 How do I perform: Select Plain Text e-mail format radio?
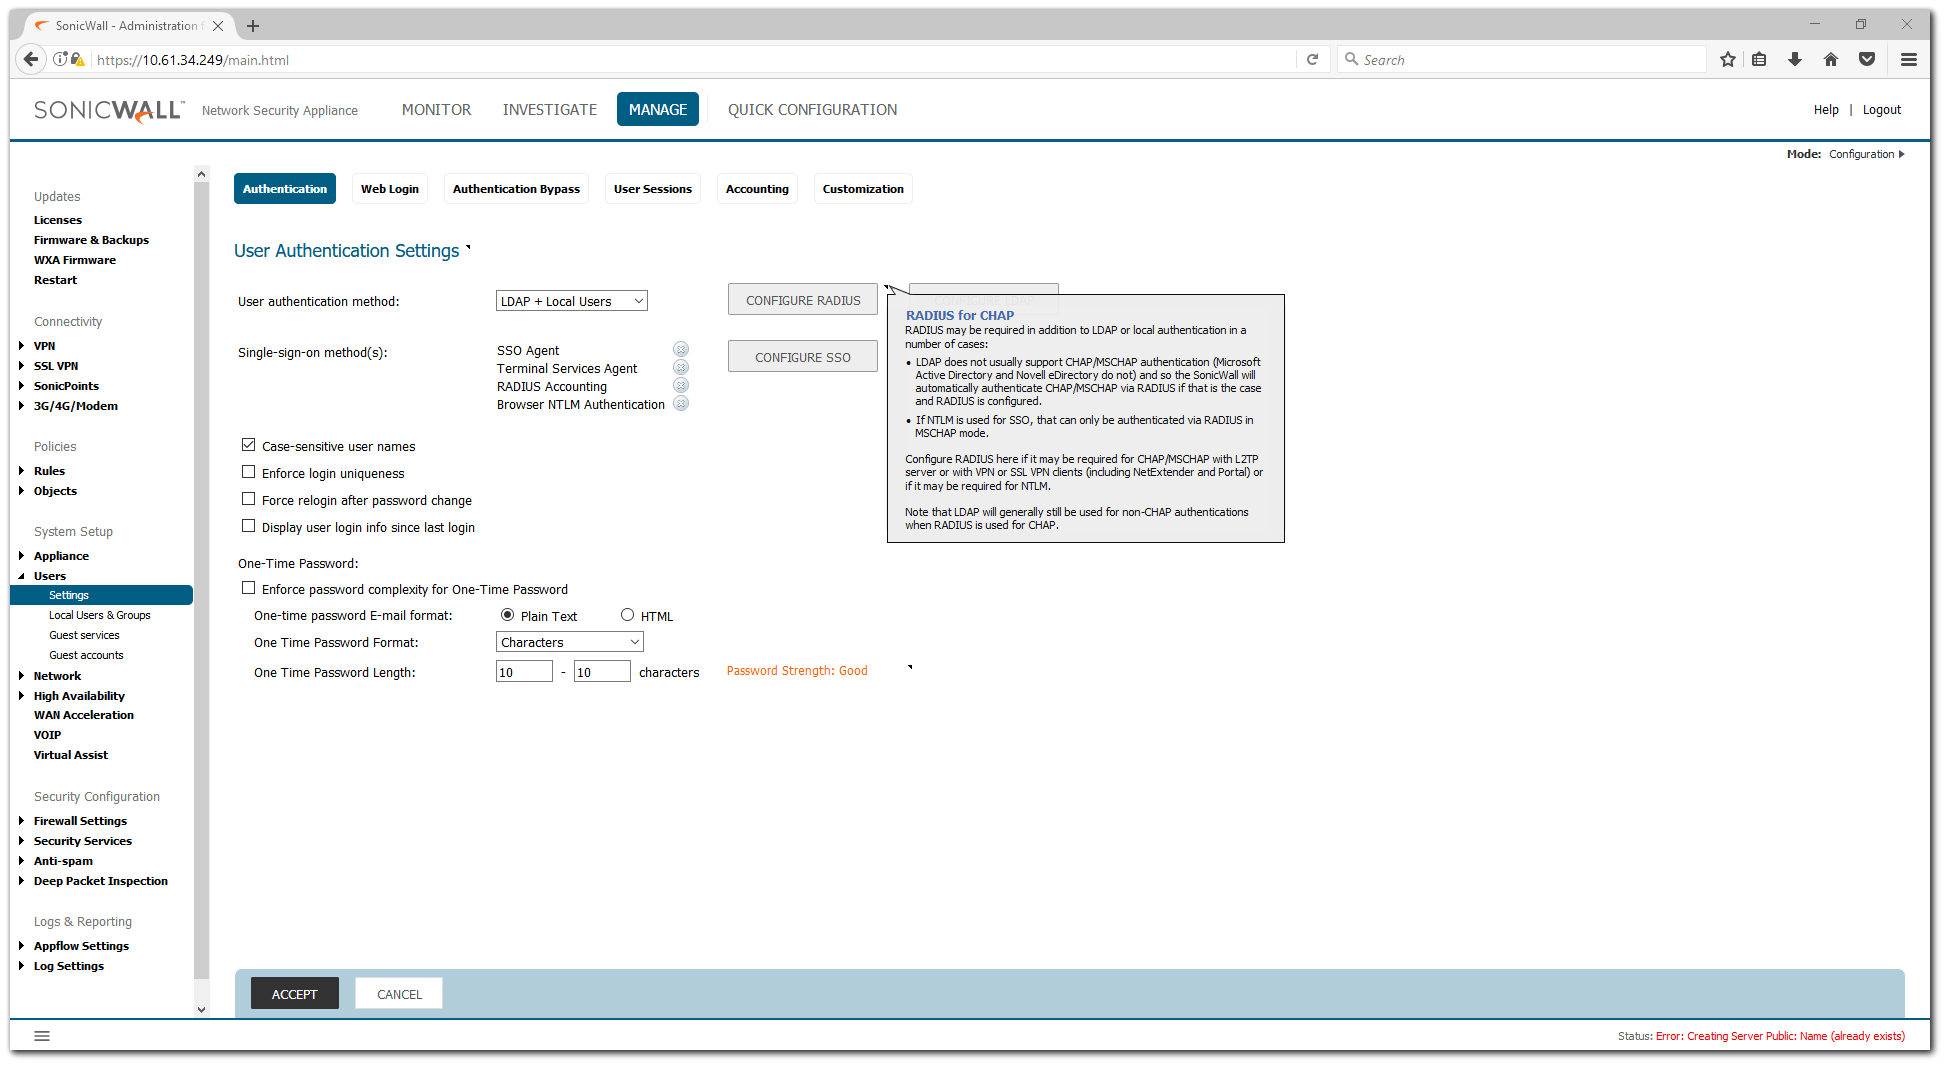[x=507, y=615]
